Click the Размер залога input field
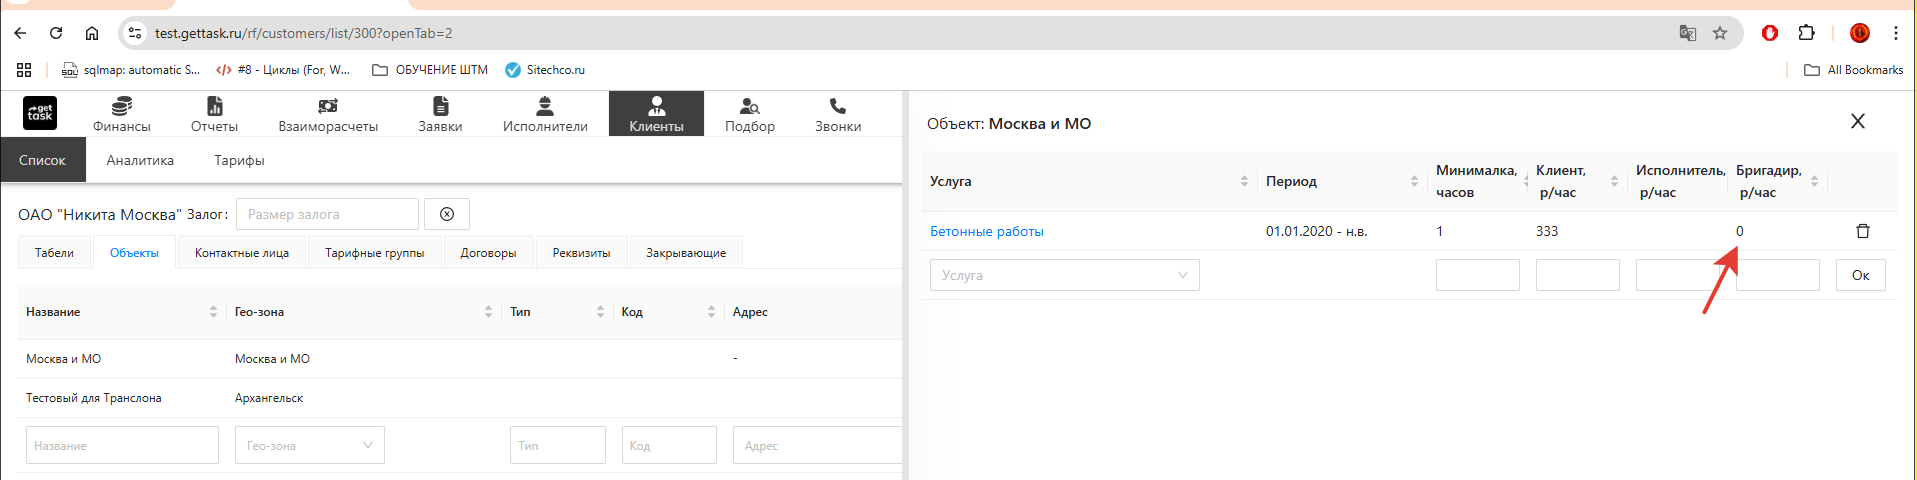The height and width of the screenshot is (480, 1917). point(327,214)
